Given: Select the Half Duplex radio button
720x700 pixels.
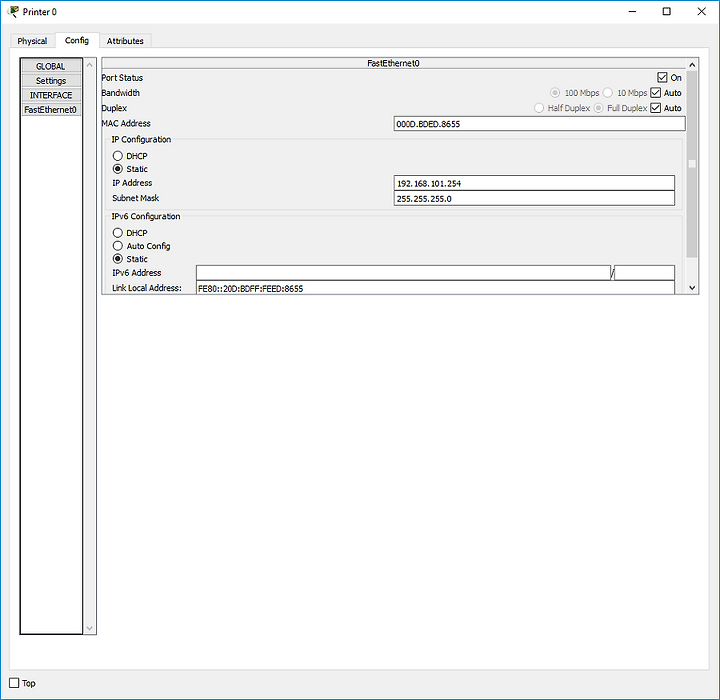Looking at the screenshot, I should (539, 108).
